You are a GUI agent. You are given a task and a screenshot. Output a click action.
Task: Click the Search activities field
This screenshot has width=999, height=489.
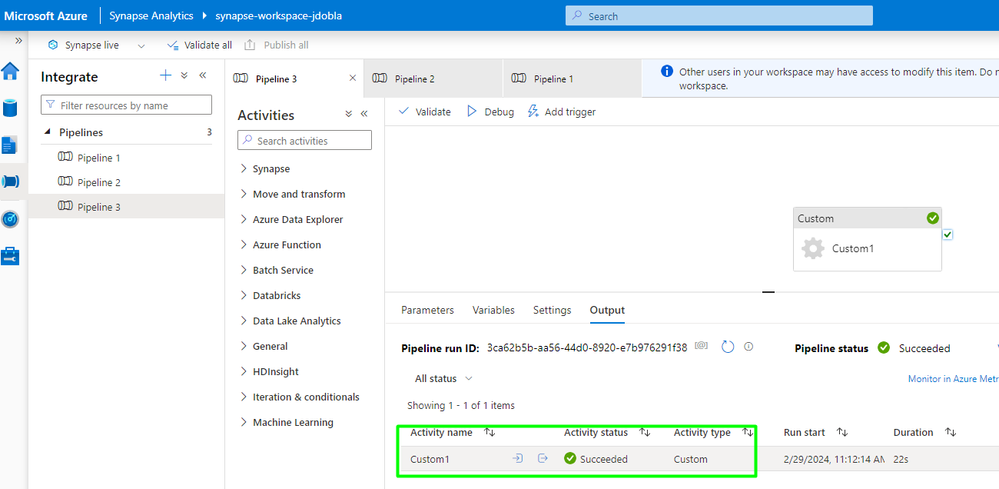[305, 140]
